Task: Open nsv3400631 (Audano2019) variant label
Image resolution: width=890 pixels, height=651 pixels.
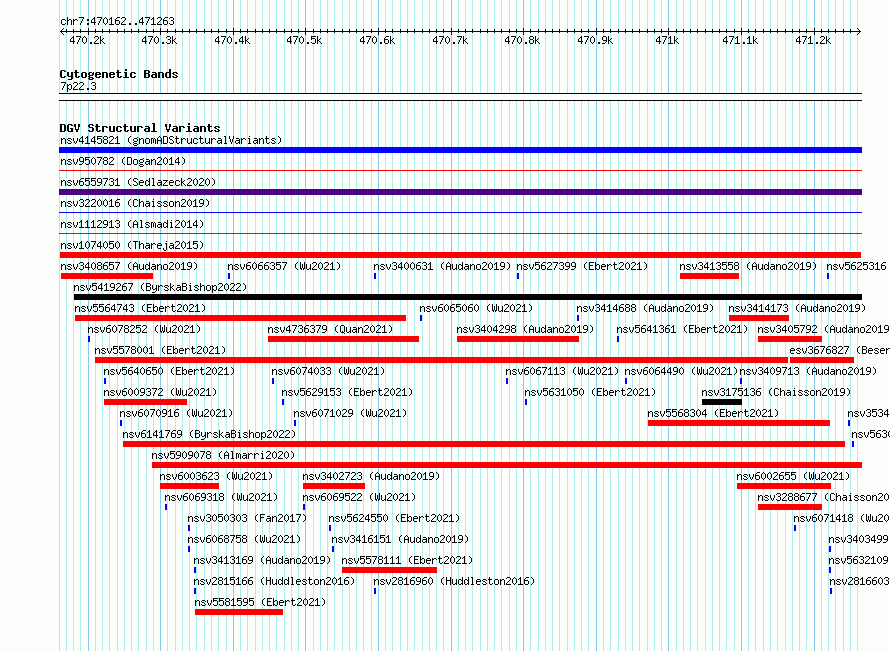Action: click(442, 266)
